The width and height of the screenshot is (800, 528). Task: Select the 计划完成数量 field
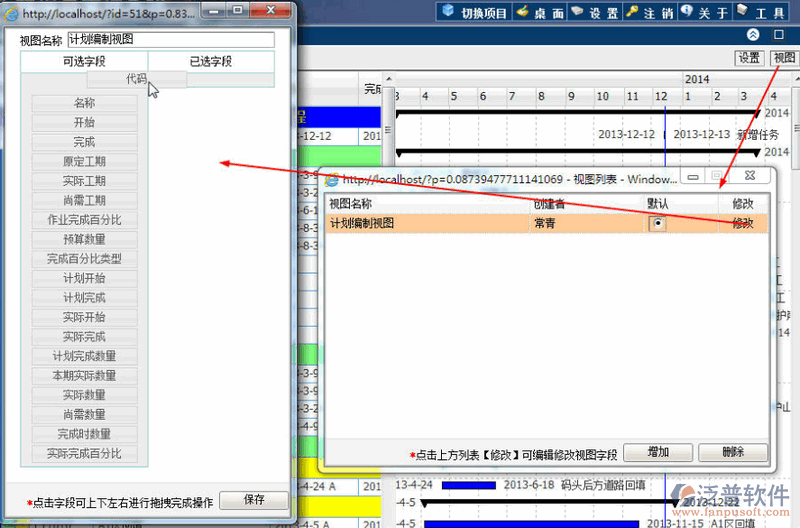84,356
